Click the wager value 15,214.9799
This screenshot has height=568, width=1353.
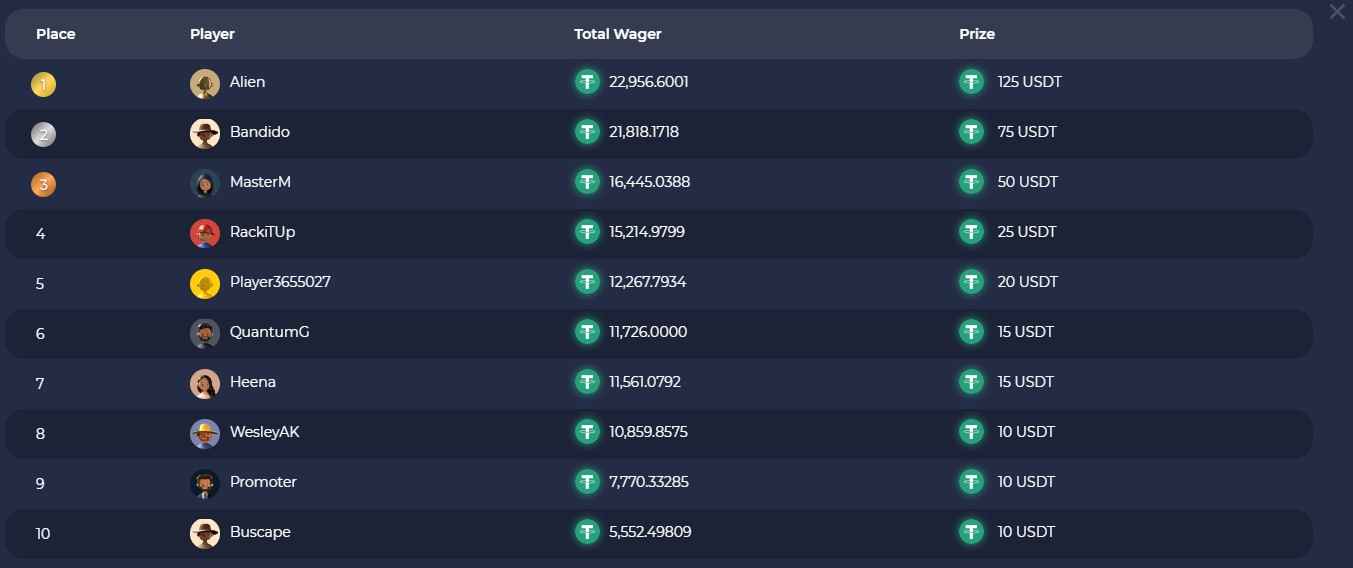647,232
